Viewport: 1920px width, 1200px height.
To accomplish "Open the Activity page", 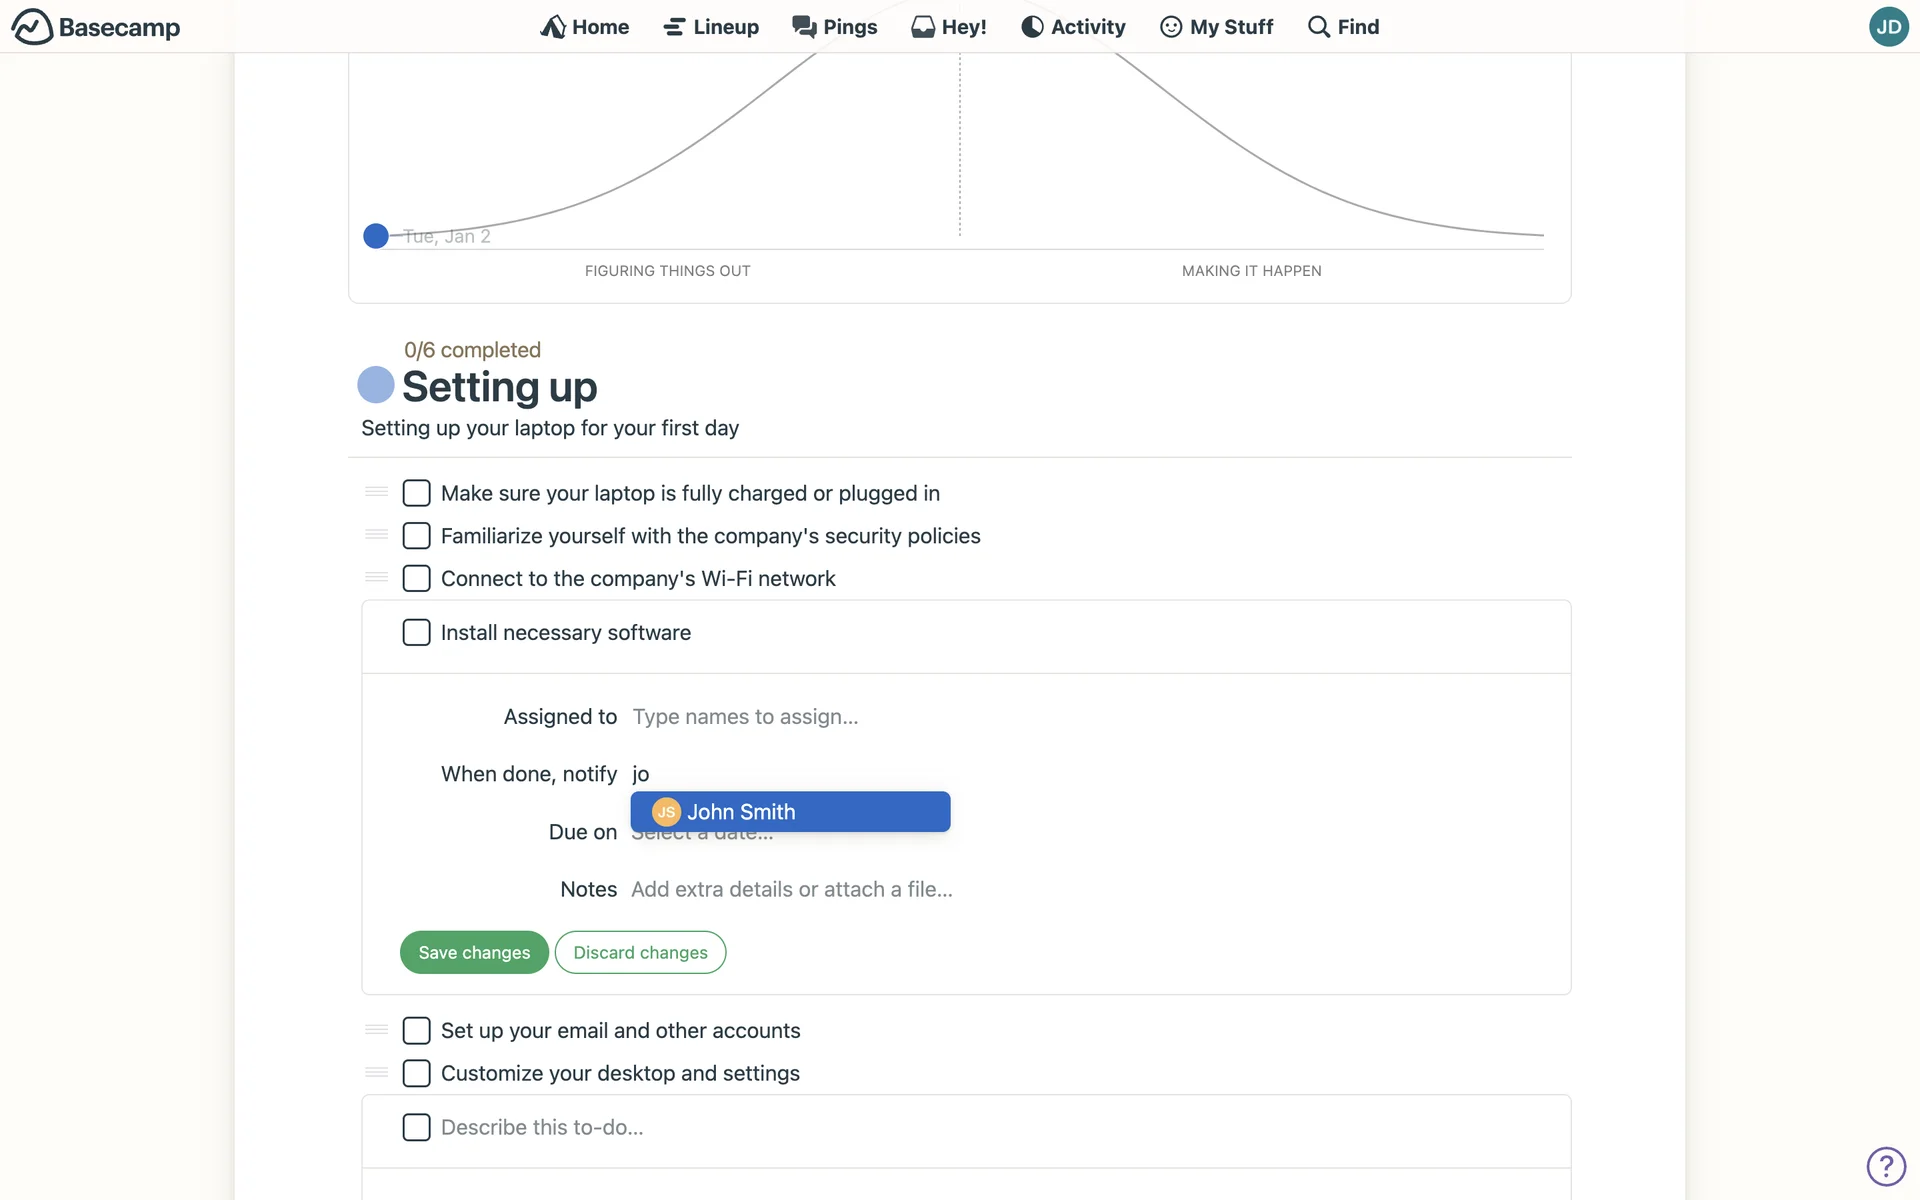I will click(x=1073, y=27).
